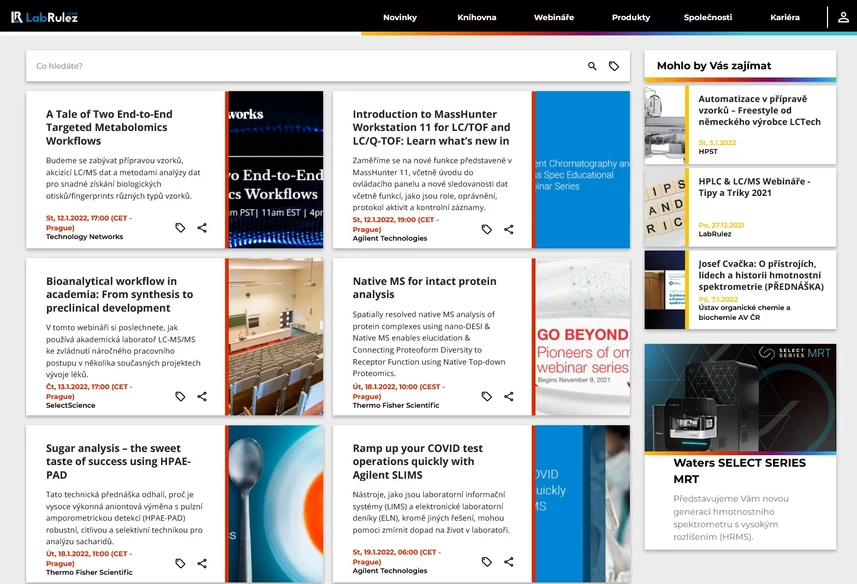Share the Ramp up COVID test webinar
The width and height of the screenshot is (857, 584).
pos(508,562)
